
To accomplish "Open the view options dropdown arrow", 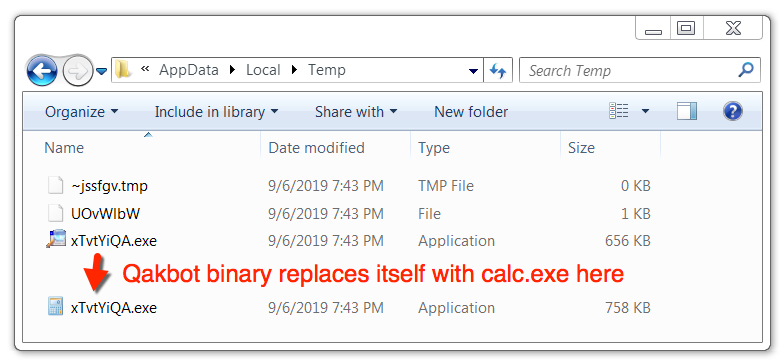I will tap(646, 110).
